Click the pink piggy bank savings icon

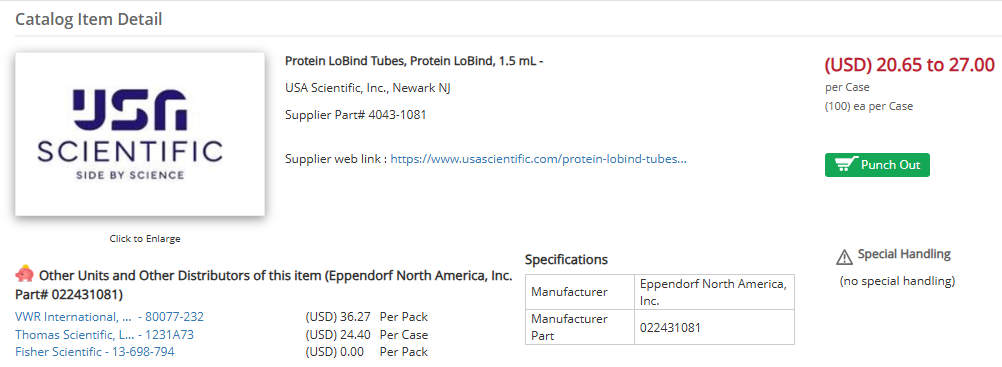tap(24, 274)
